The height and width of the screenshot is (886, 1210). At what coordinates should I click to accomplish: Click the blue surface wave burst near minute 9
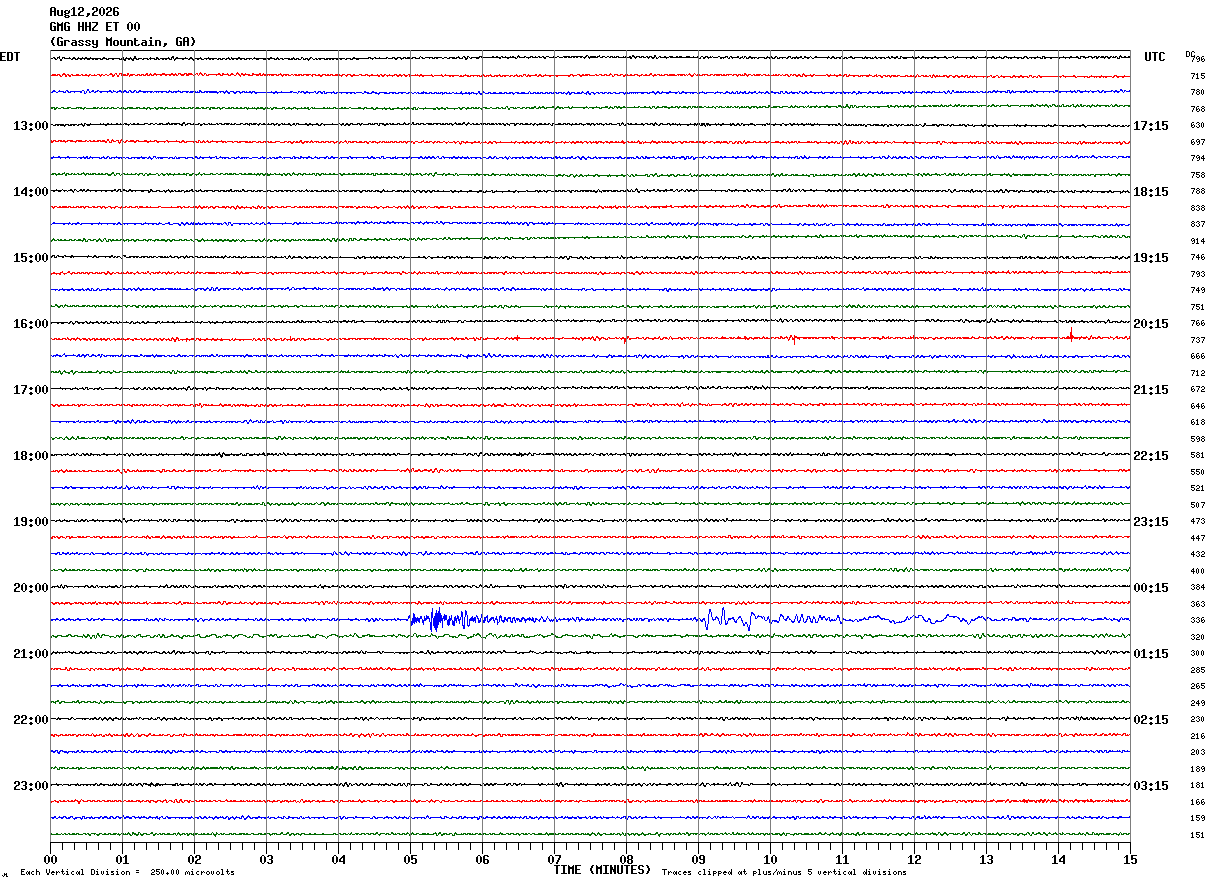[x=727, y=619]
